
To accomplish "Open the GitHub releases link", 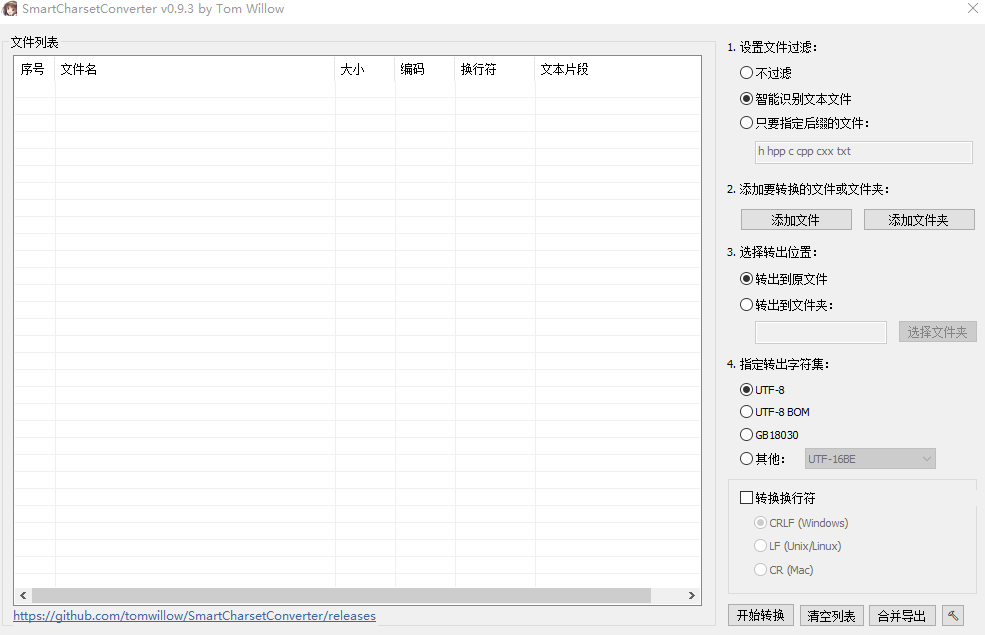I will (194, 616).
